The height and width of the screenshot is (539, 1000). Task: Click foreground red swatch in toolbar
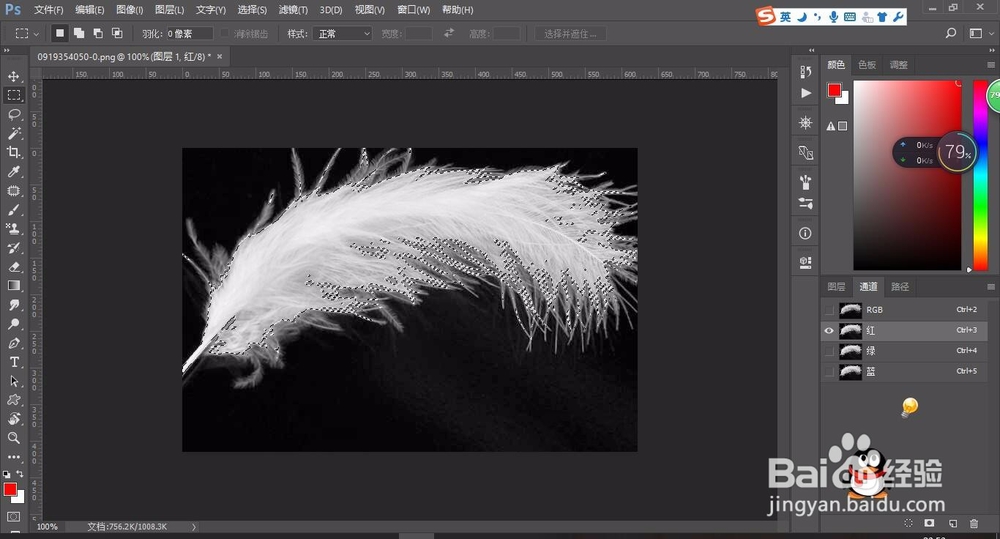tap(10, 489)
